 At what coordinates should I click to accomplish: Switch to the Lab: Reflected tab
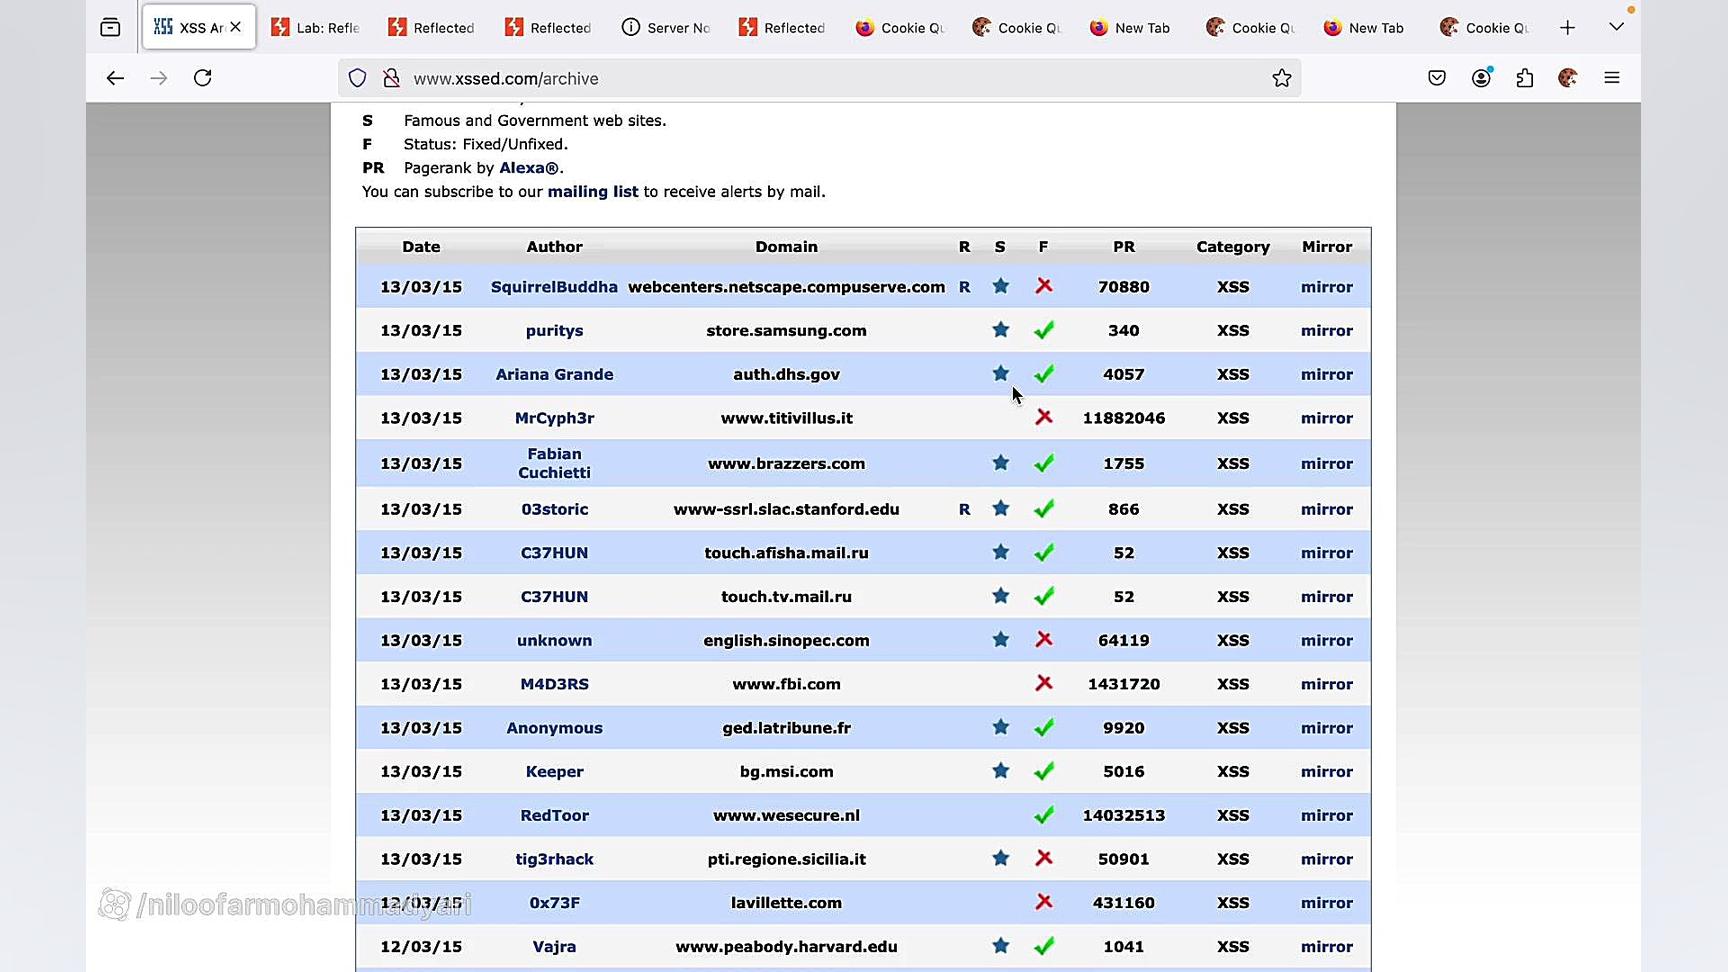click(x=316, y=28)
